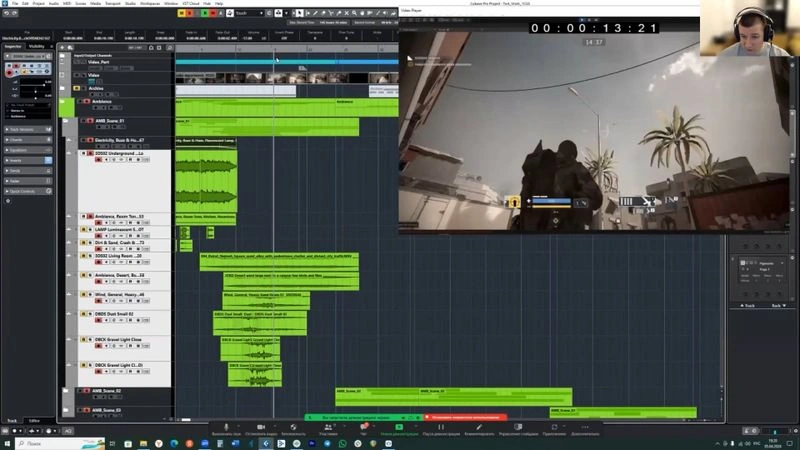
Task: Toggle the red record enable in inspector
Action: 9,73
